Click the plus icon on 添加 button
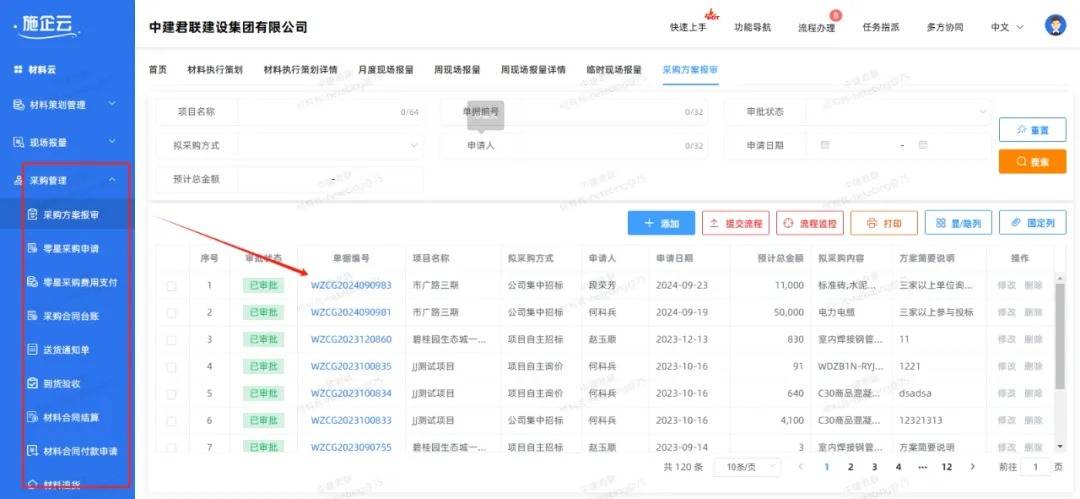 point(649,223)
